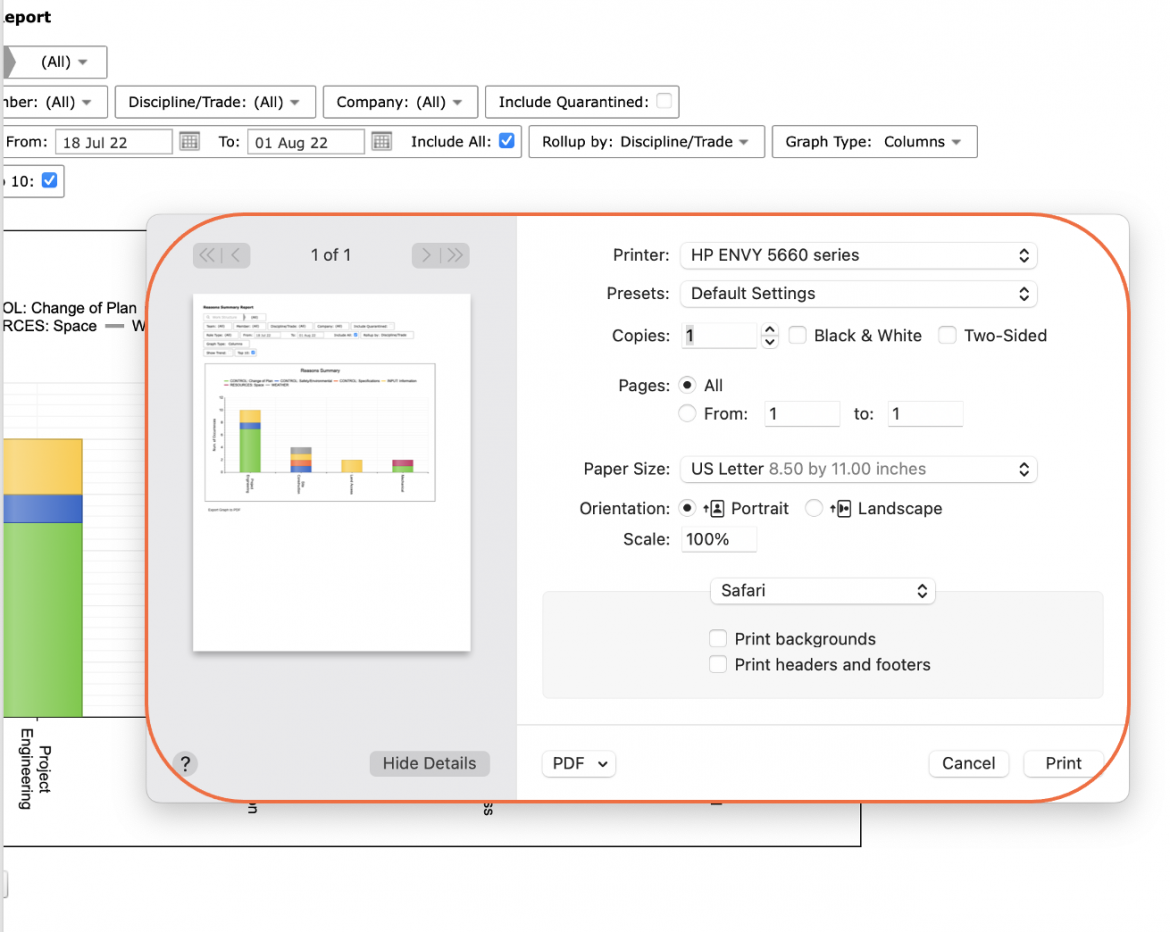
Task: Open the Company filter dropdown
Action: 400,101
